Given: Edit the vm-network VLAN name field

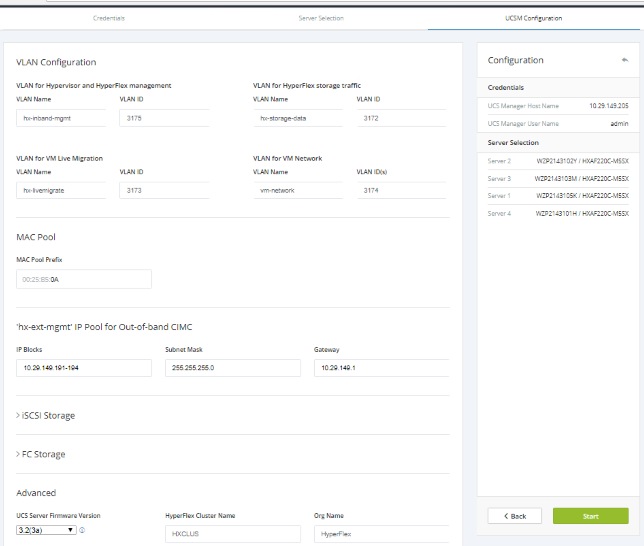Looking at the screenshot, I should tap(298, 190).
